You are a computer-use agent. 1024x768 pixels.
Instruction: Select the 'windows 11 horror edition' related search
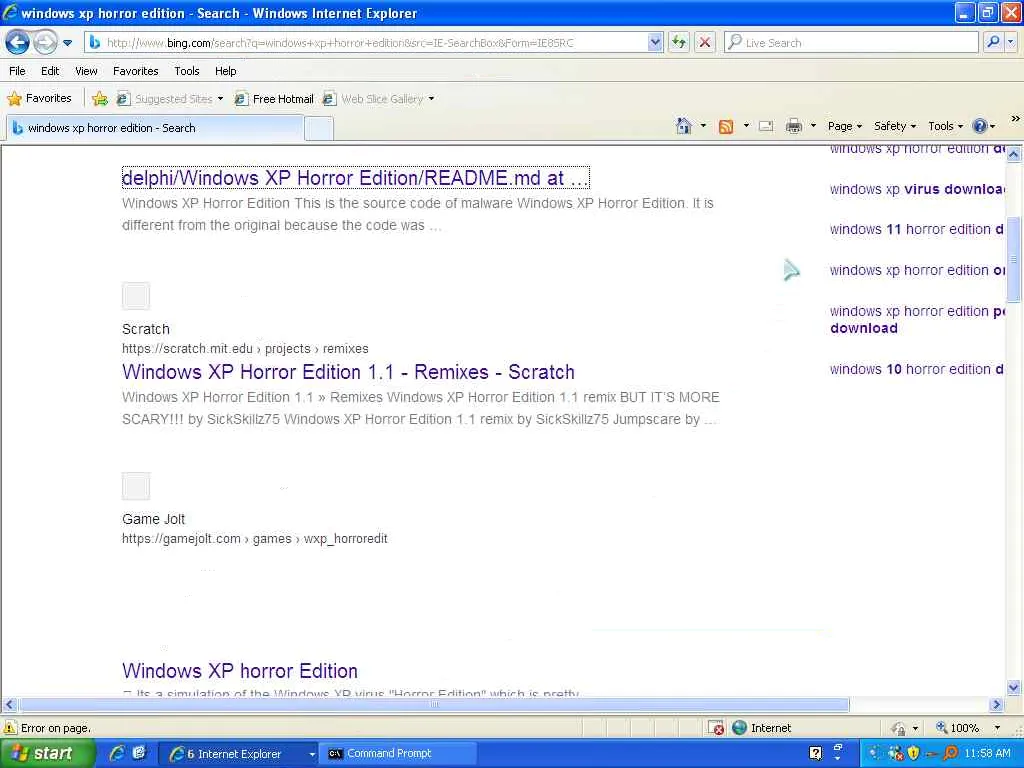pos(917,229)
